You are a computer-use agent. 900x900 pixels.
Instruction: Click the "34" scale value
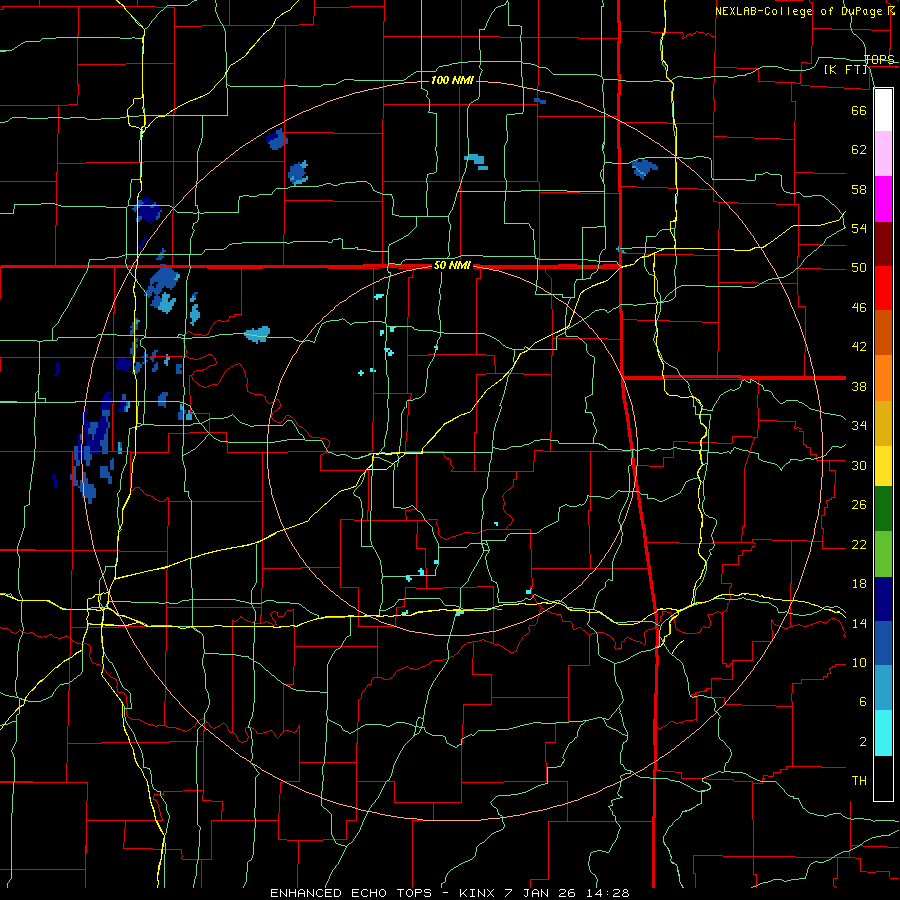click(859, 426)
